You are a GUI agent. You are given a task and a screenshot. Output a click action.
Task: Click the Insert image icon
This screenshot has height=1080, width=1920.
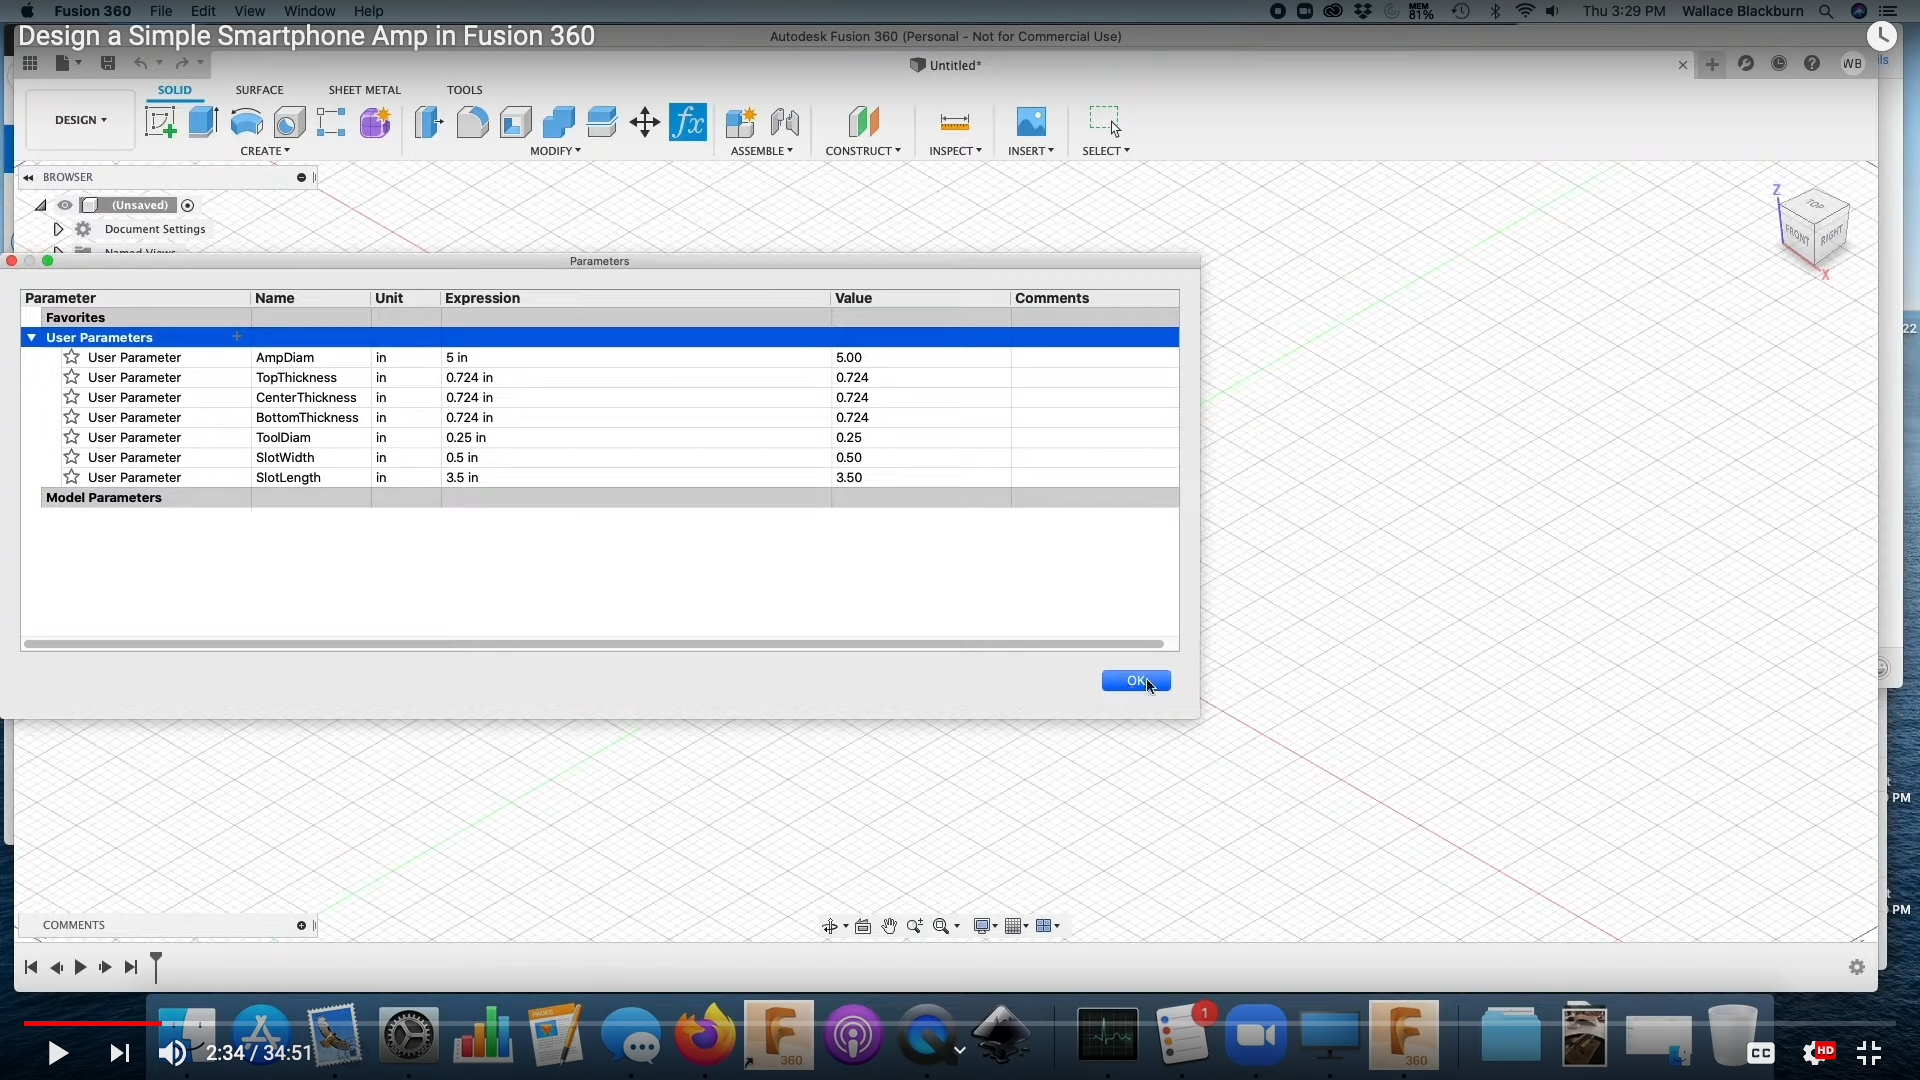pyautogui.click(x=1030, y=122)
